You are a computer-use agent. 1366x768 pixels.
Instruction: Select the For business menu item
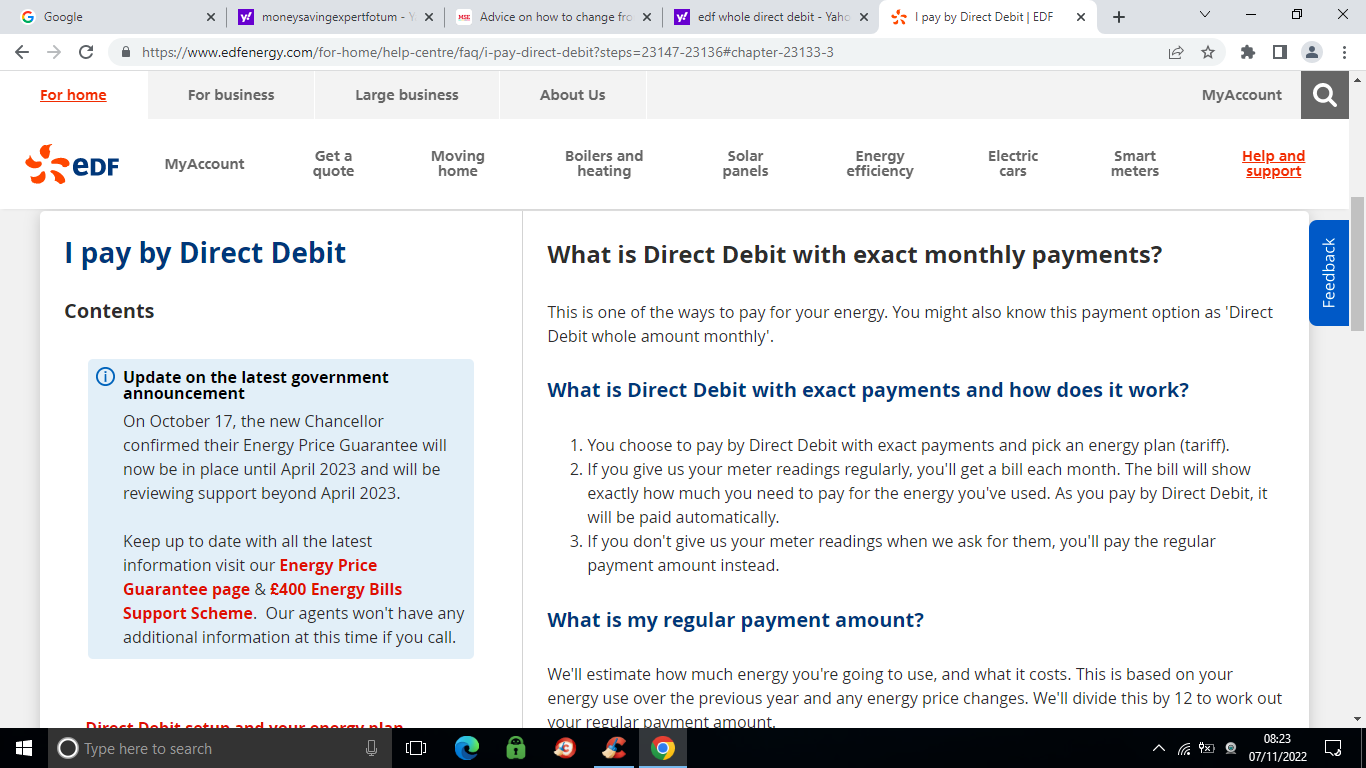pos(231,95)
